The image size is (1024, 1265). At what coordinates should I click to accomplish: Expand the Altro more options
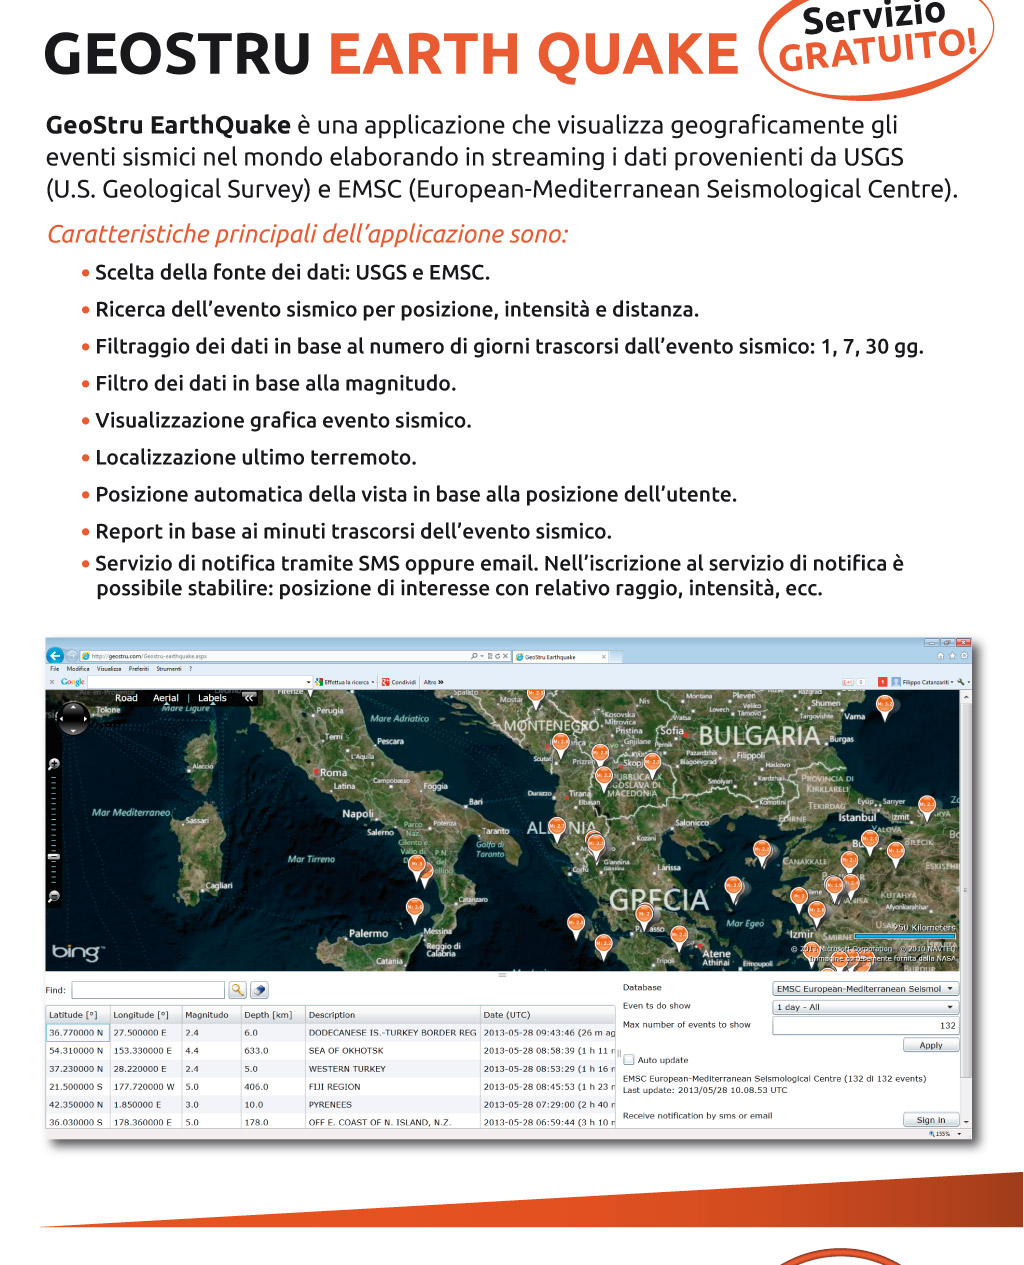point(433,682)
